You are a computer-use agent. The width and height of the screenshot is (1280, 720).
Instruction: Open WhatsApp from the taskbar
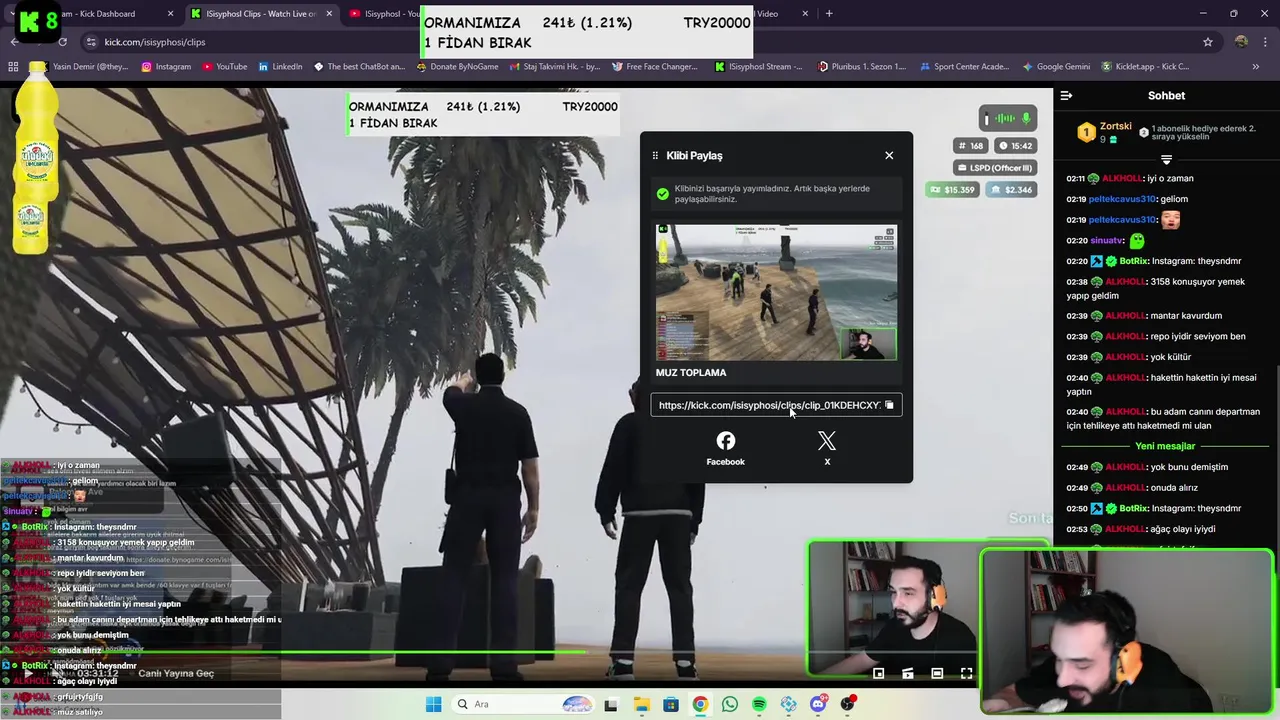tap(730, 704)
